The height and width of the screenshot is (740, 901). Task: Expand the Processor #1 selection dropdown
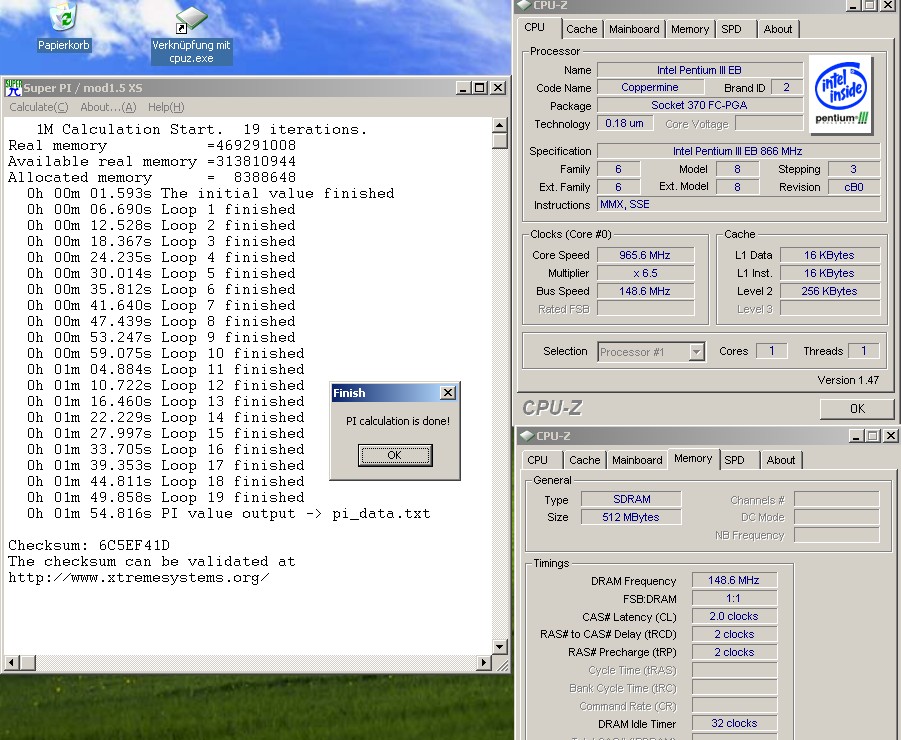(696, 352)
